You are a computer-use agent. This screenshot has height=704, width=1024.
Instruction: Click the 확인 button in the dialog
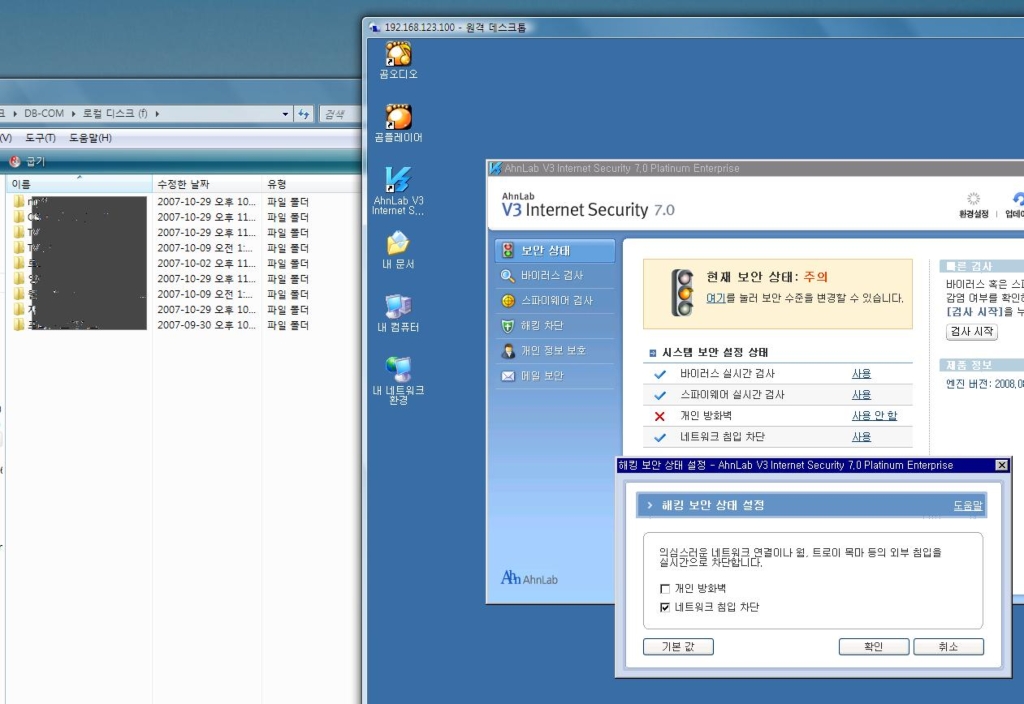[x=873, y=647]
